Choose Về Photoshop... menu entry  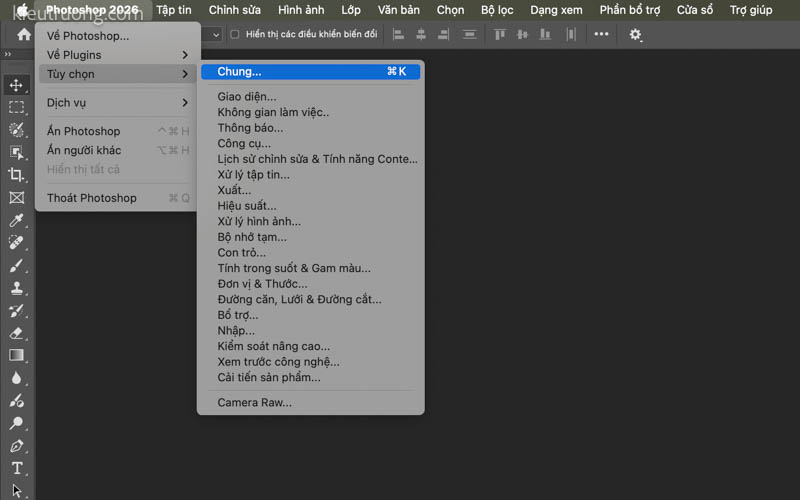tap(118, 36)
